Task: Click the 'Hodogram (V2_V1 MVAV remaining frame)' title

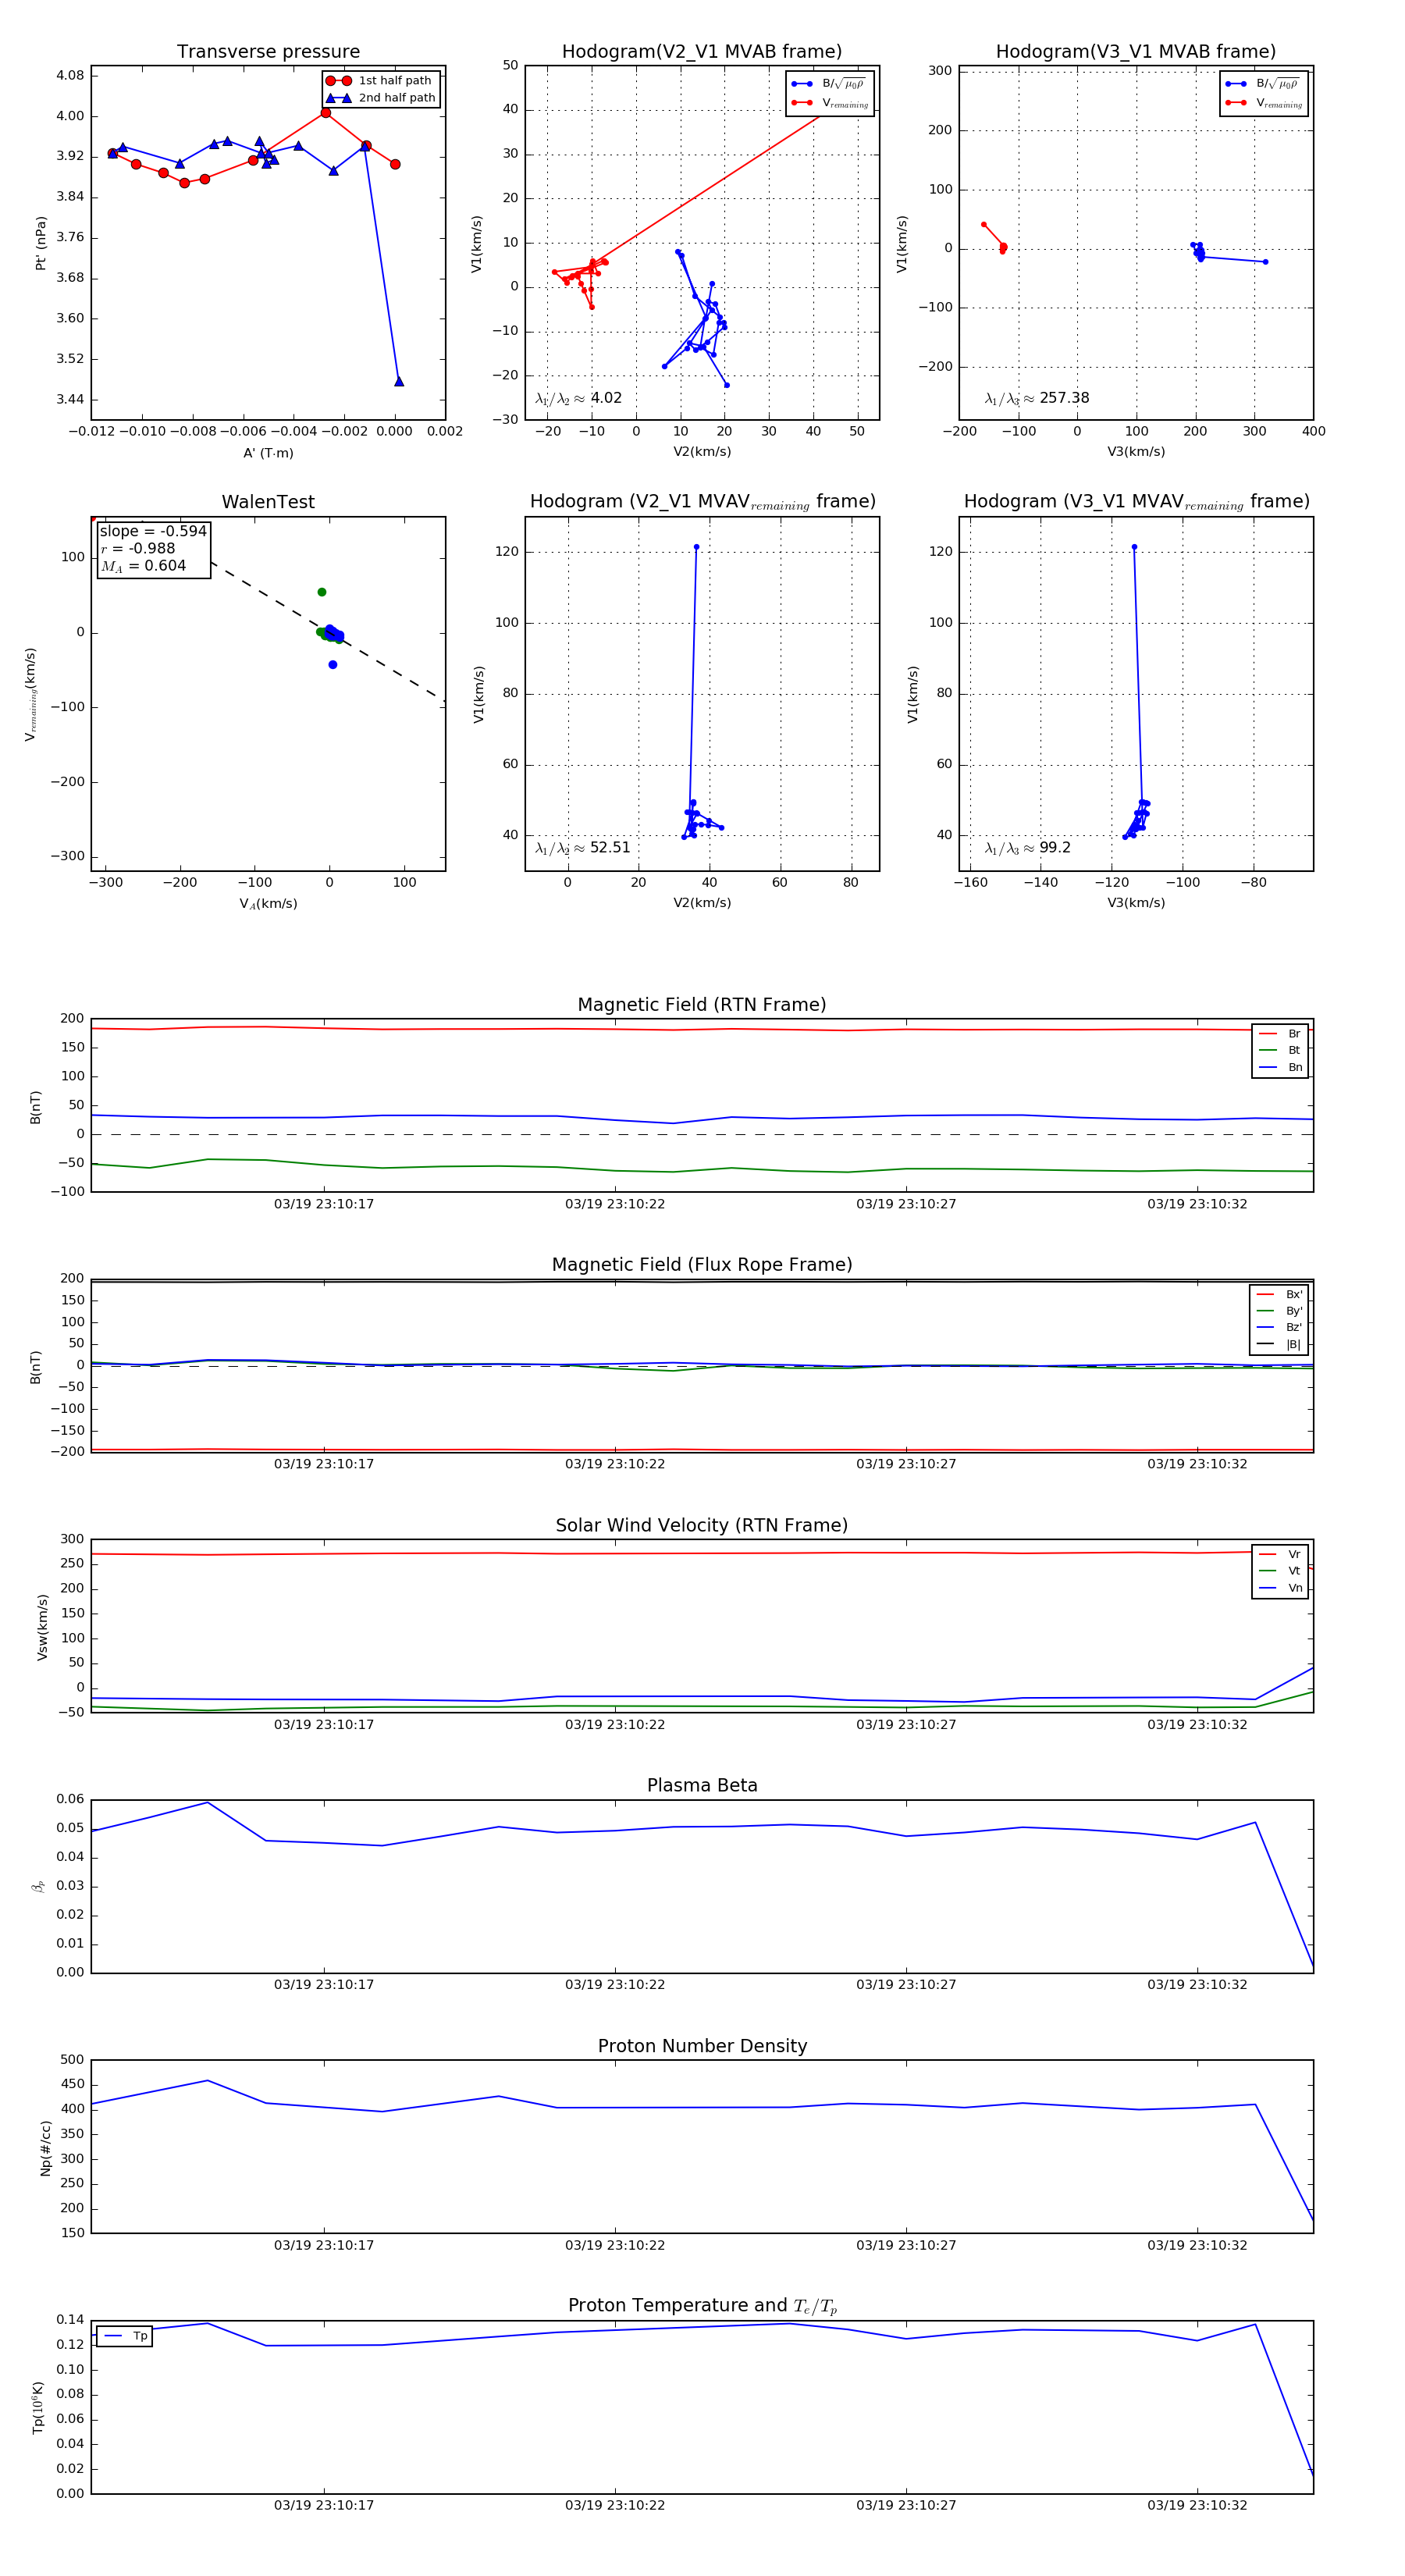Action: [702, 502]
